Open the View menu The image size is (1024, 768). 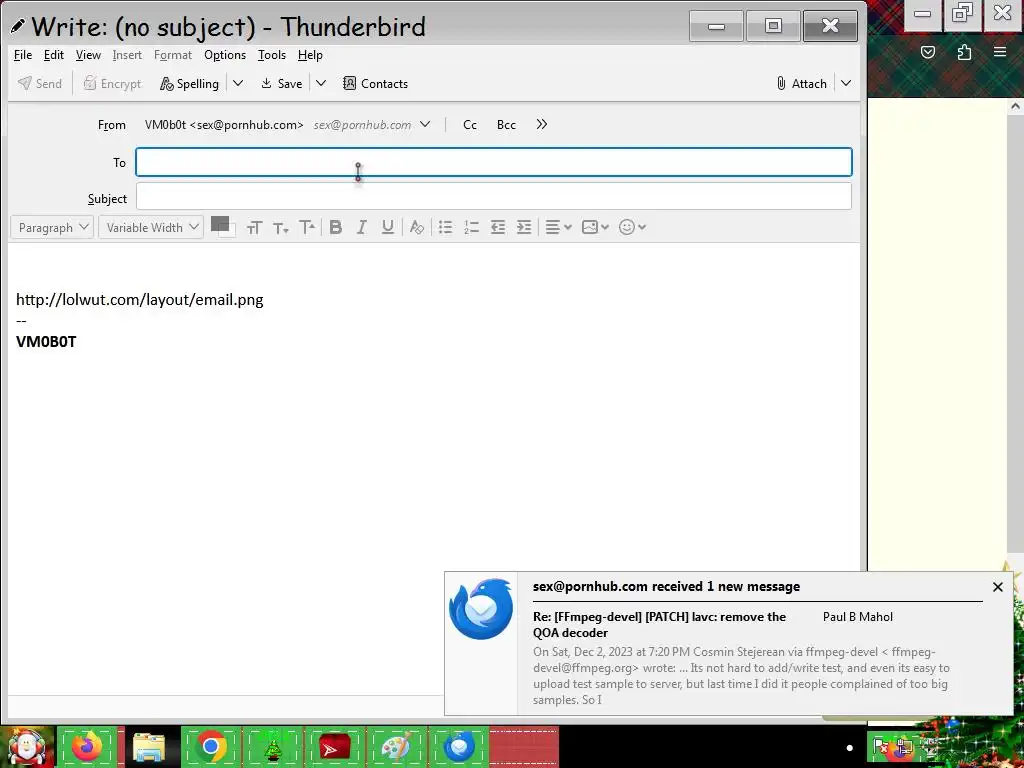pyautogui.click(x=88, y=55)
